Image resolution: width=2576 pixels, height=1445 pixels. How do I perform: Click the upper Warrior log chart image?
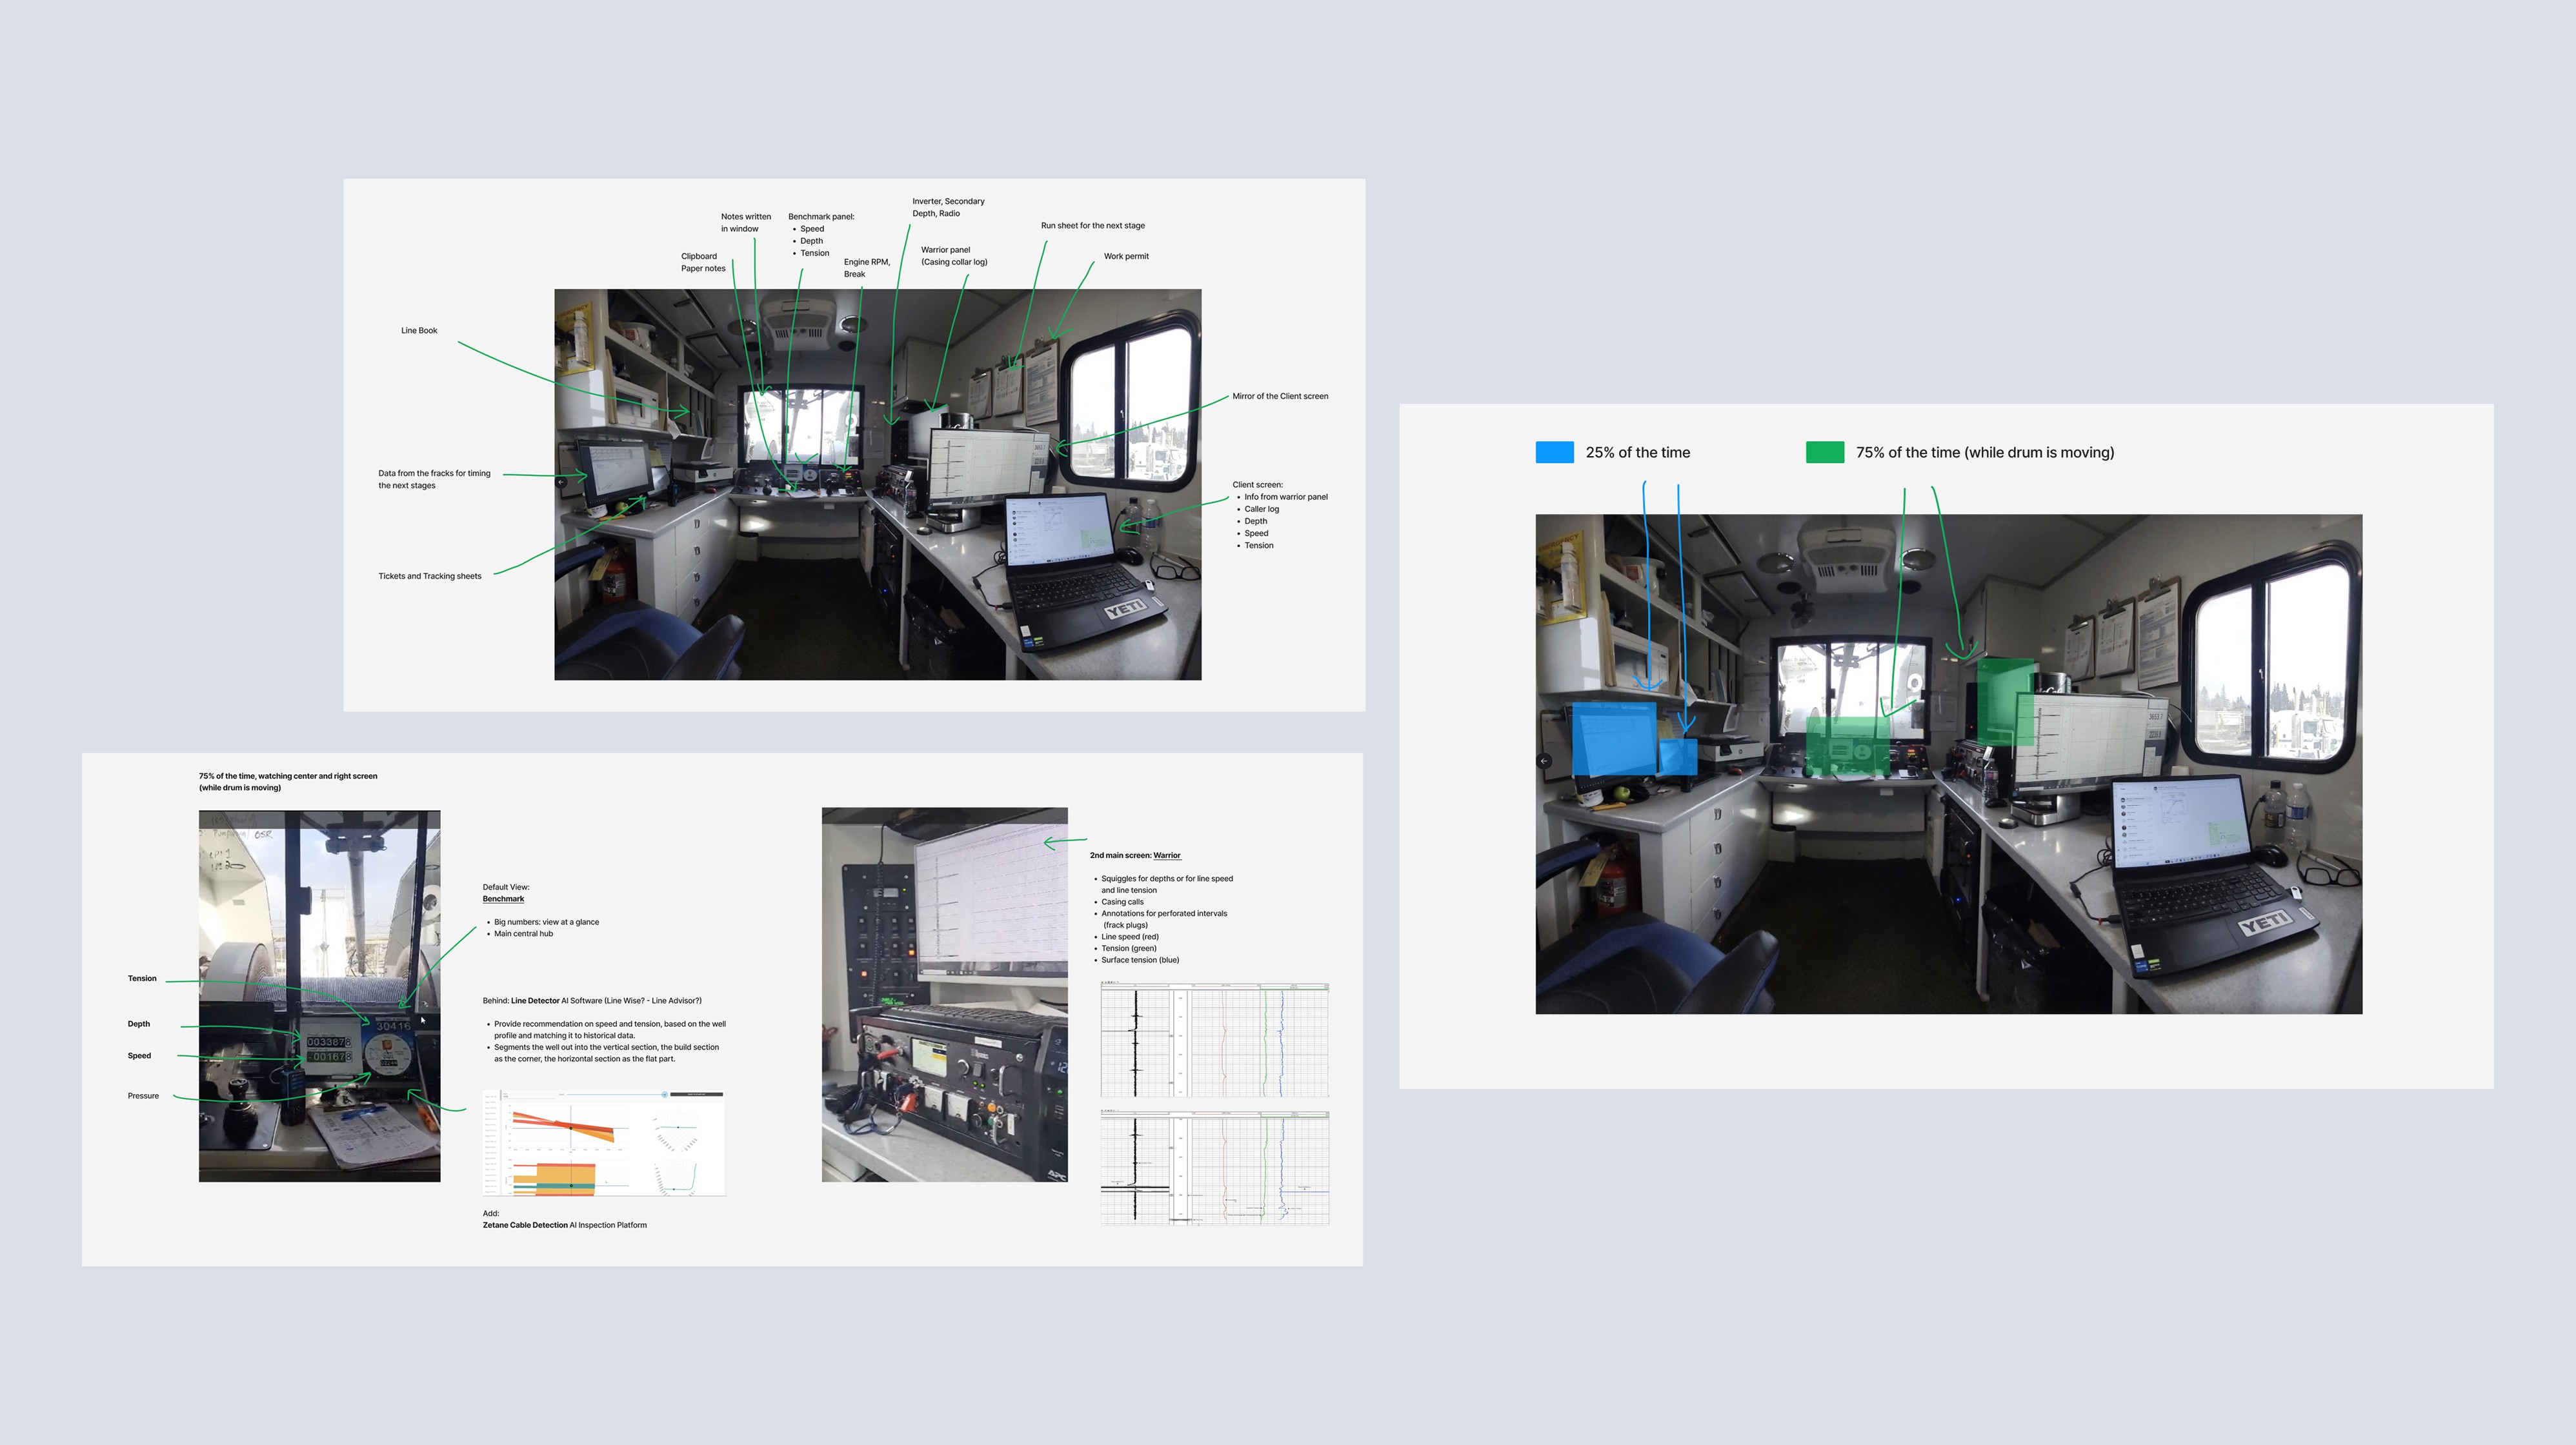pos(1214,1040)
